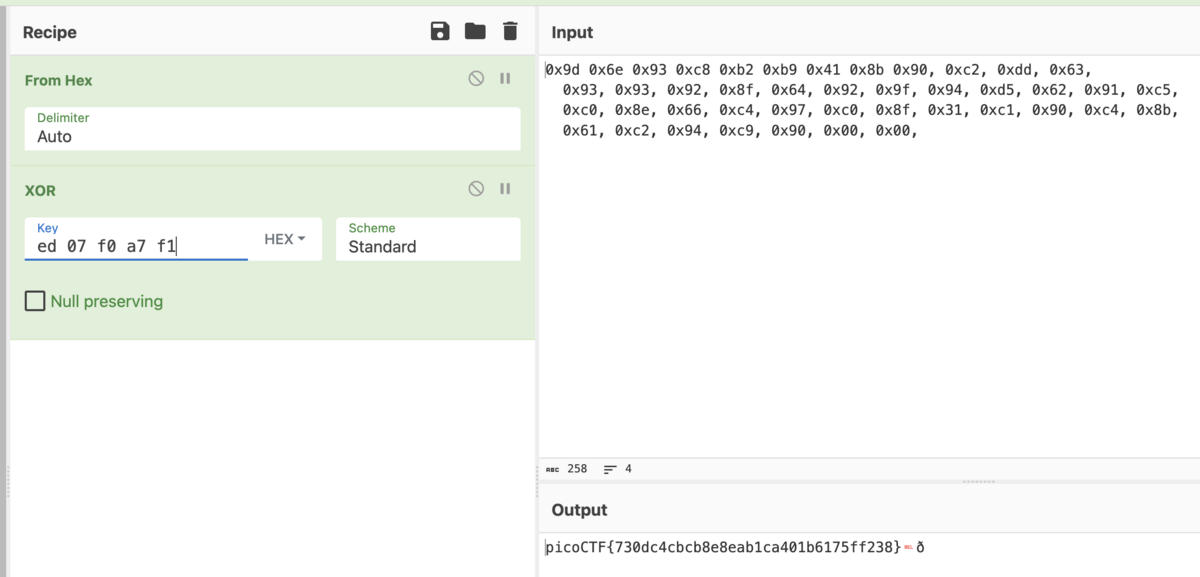Image resolution: width=1200 pixels, height=577 pixels.
Task: Open the load recipe folder icon
Action: (x=475, y=31)
